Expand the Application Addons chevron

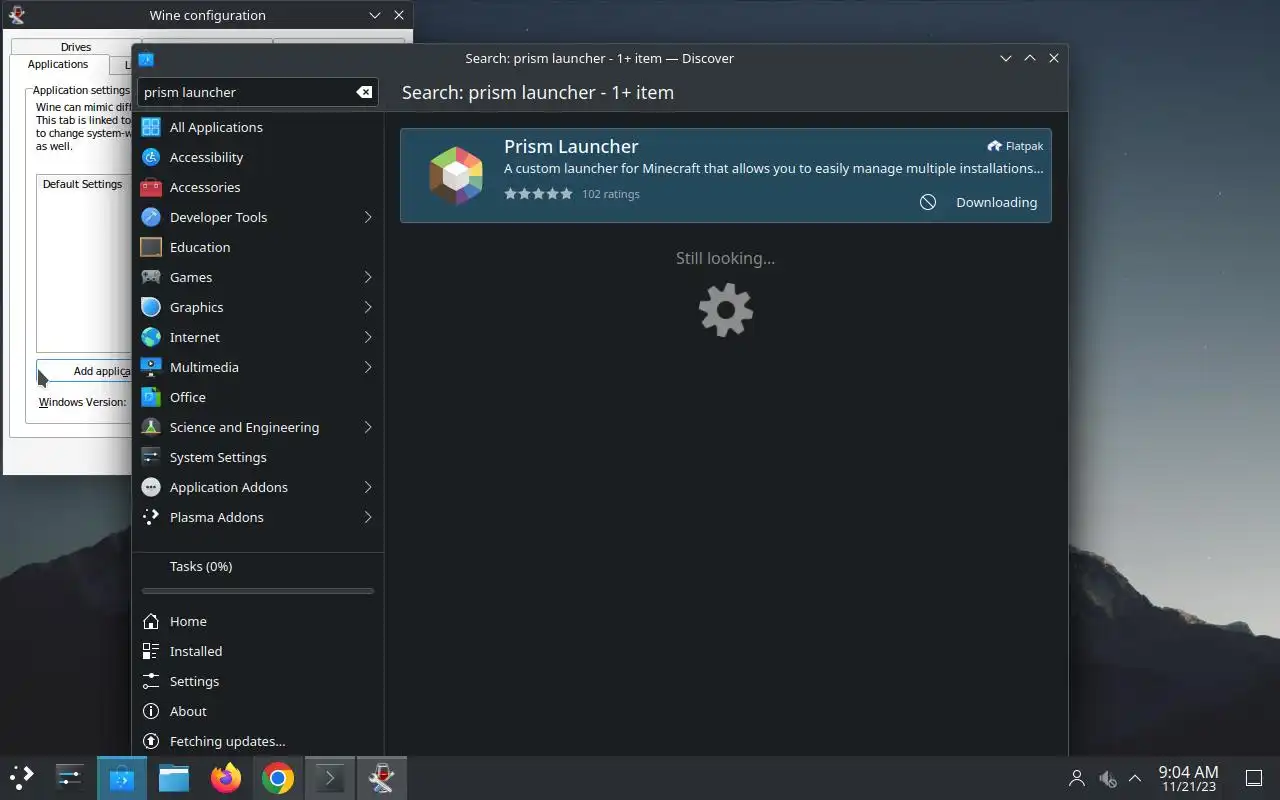point(367,487)
